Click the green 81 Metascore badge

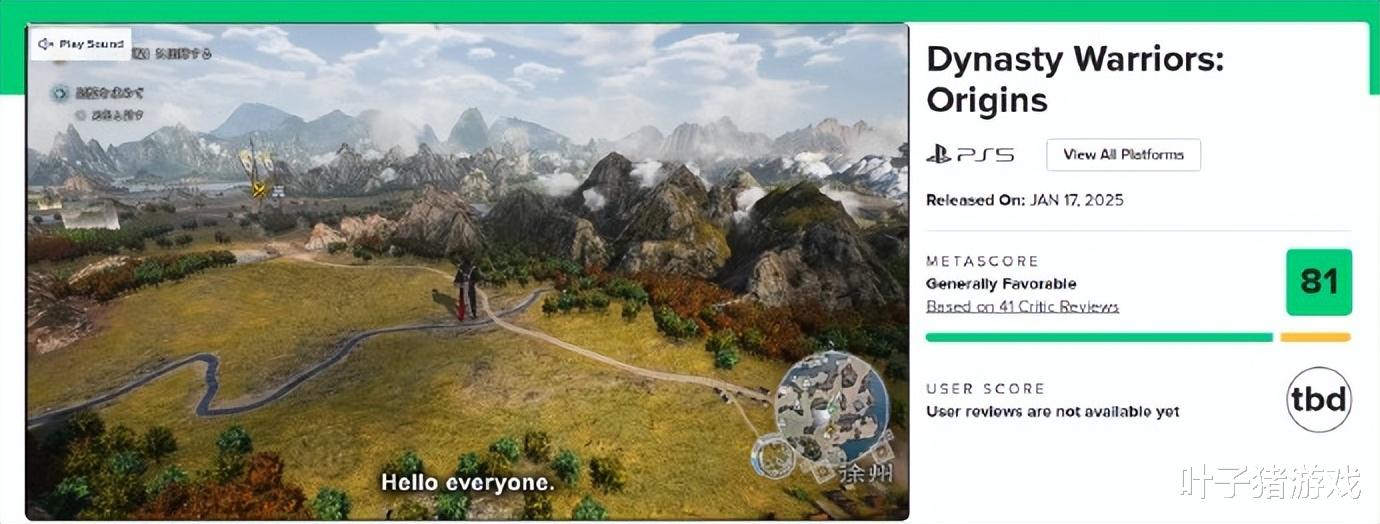point(1319,282)
